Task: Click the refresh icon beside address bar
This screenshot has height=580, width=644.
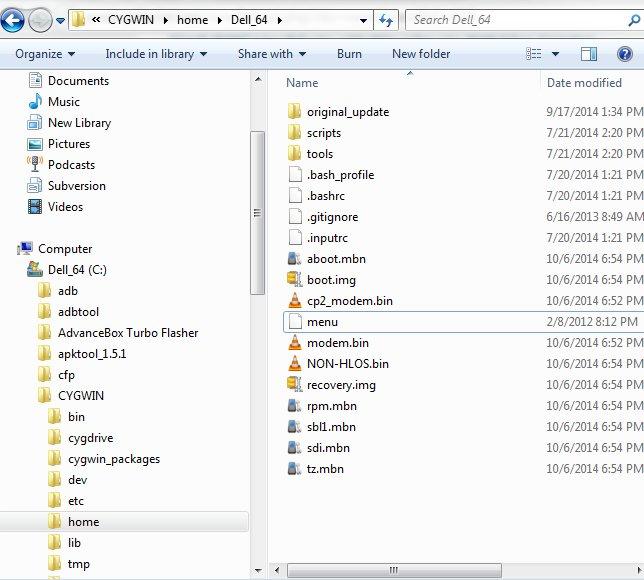Action: tap(386, 20)
